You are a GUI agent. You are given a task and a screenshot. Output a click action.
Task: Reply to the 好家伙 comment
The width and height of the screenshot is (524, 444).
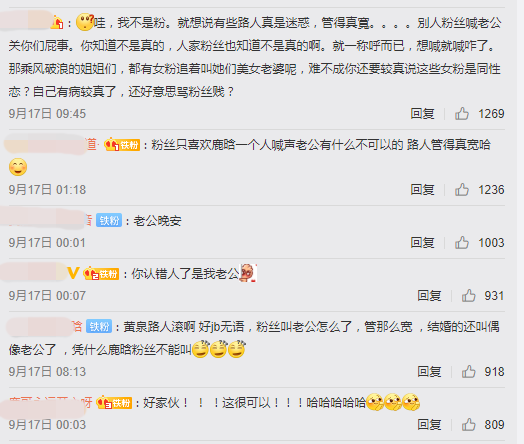point(429,425)
